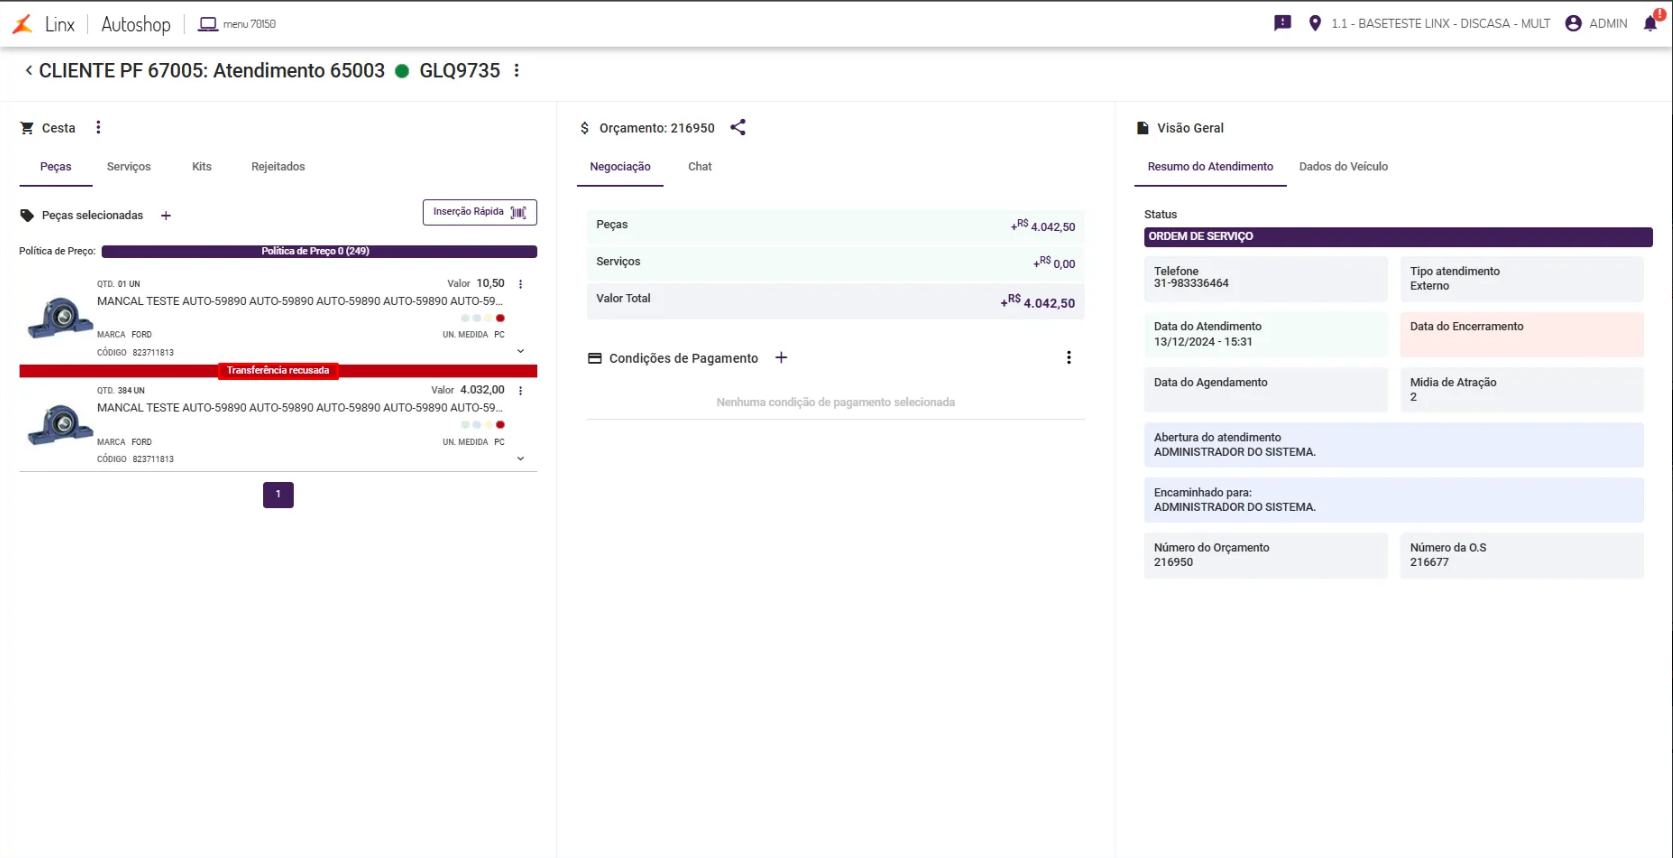Image resolution: width=1673 pixels, height=858 pixels.
Task: Click the share icon beside Orçamento
Action: click(738, 127)
